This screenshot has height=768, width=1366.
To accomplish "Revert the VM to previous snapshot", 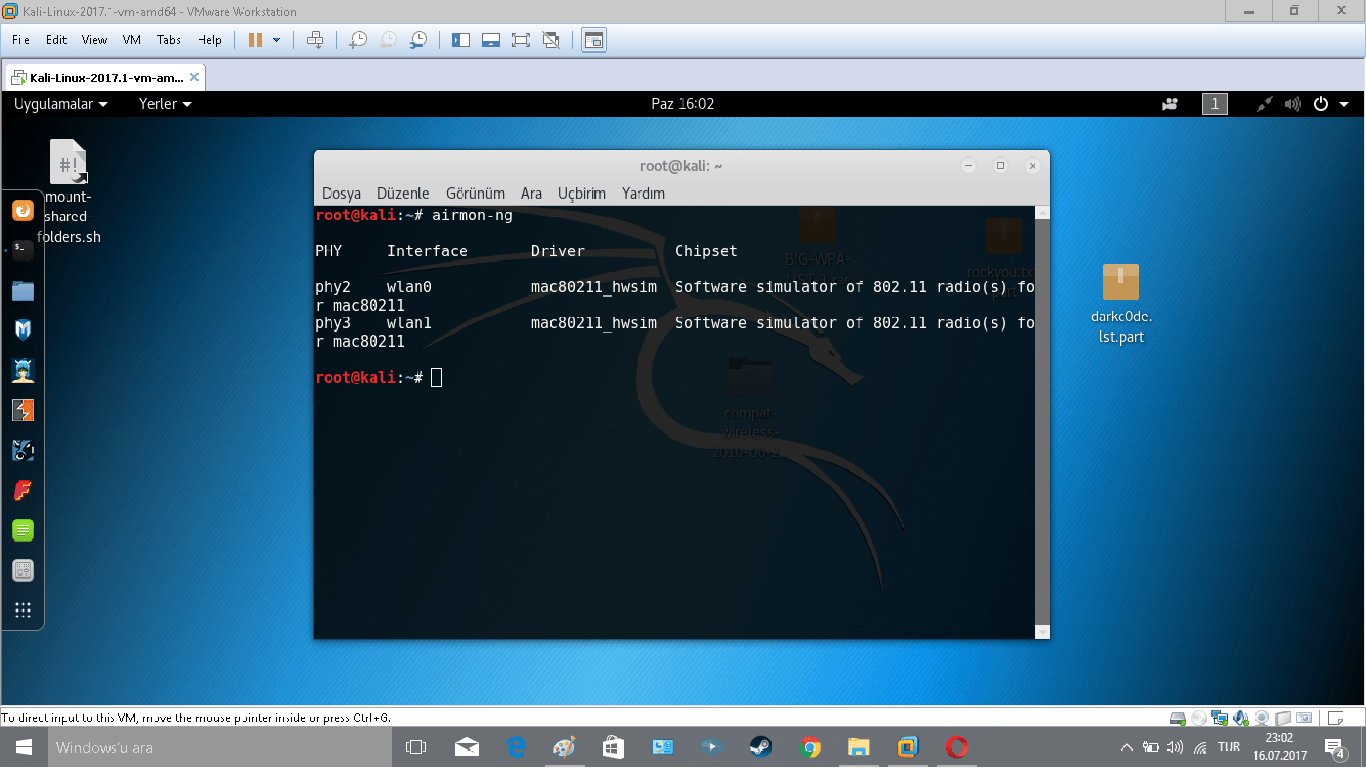I will click(388, 40).
